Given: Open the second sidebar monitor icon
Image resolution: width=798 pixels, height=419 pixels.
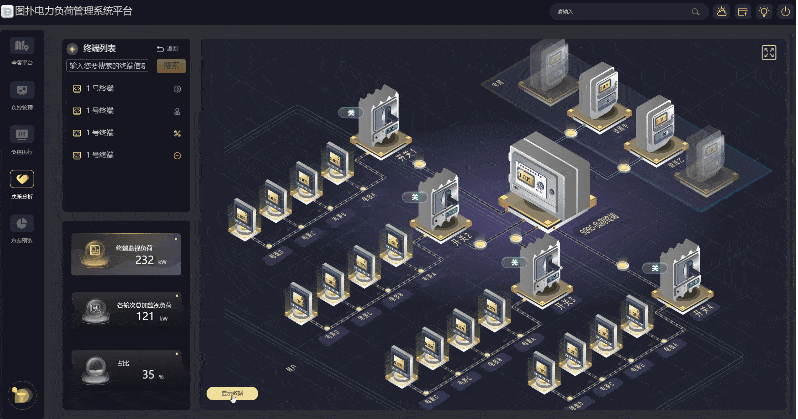Looking at the screenshot, I should pyautogui.click(x=22, y=90).
